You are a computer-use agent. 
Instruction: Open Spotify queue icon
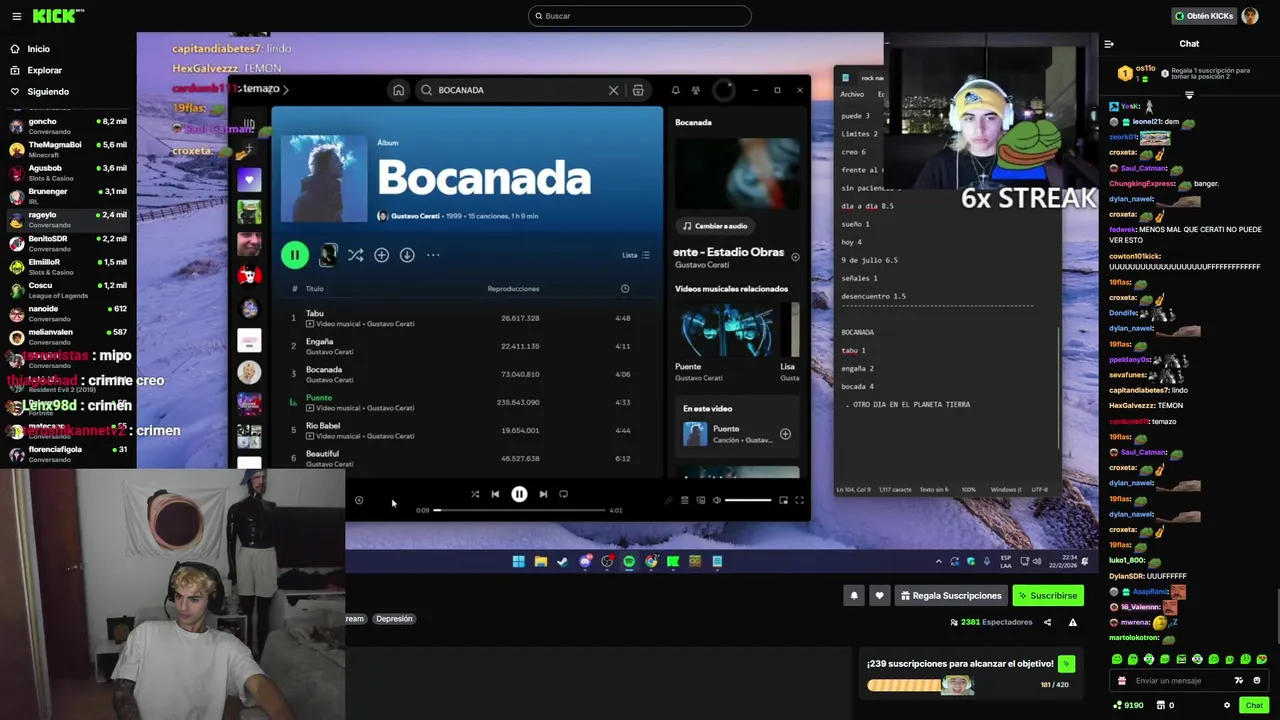click(685, 500)
